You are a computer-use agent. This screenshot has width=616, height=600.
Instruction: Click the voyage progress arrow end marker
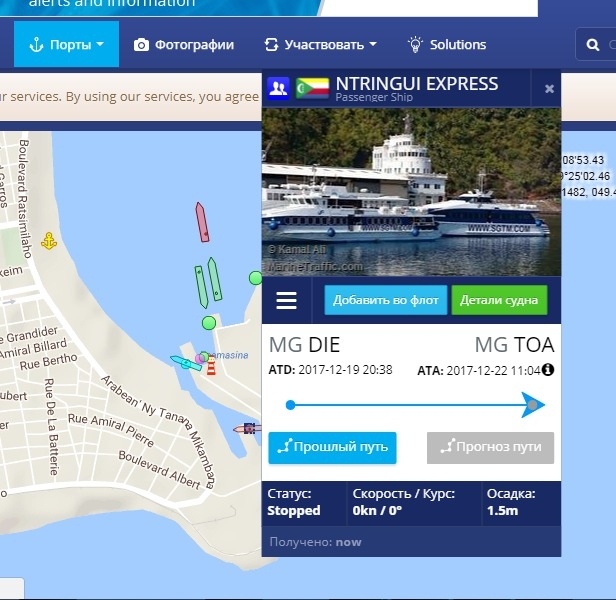tap(533, 405)
